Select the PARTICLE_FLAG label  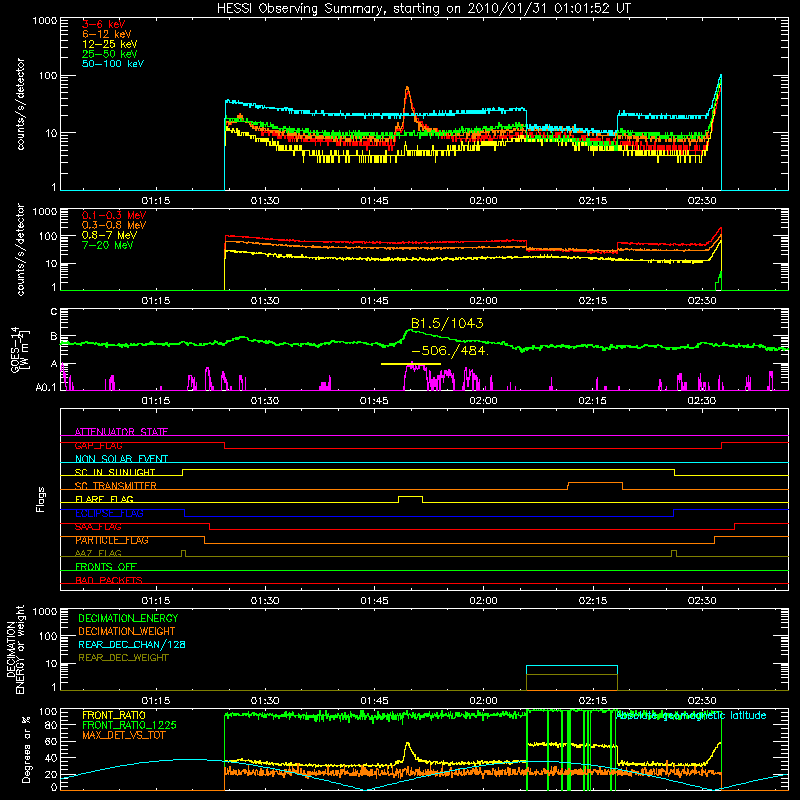[112, 540]
